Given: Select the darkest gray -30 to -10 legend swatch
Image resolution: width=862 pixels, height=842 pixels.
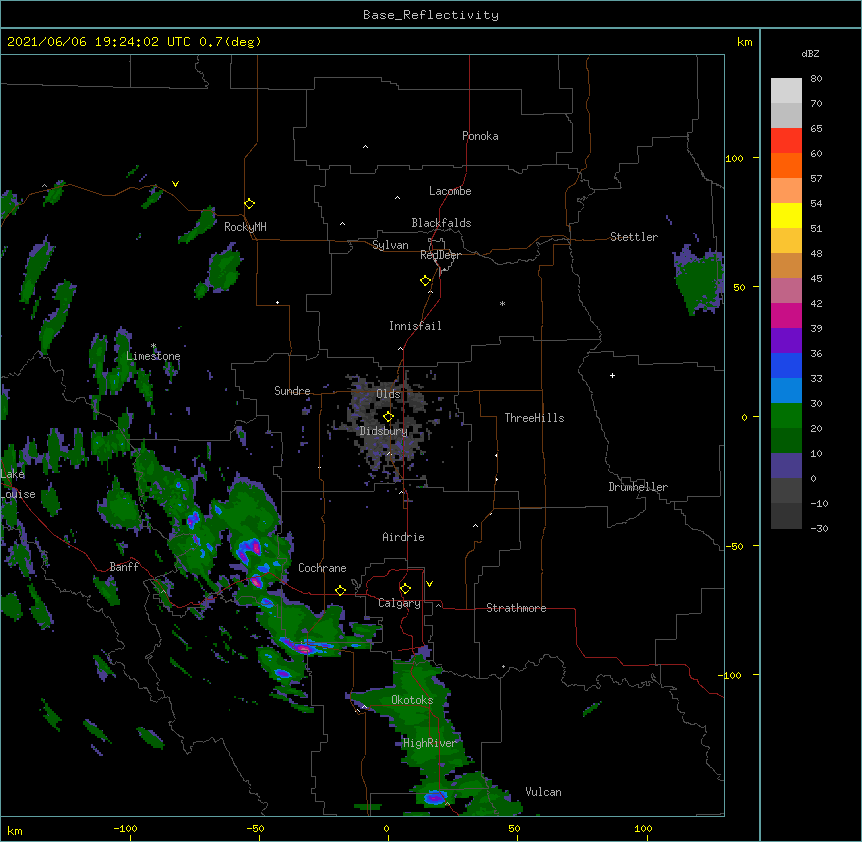Looking at the screenshot, I should click(x=786, y=516).
